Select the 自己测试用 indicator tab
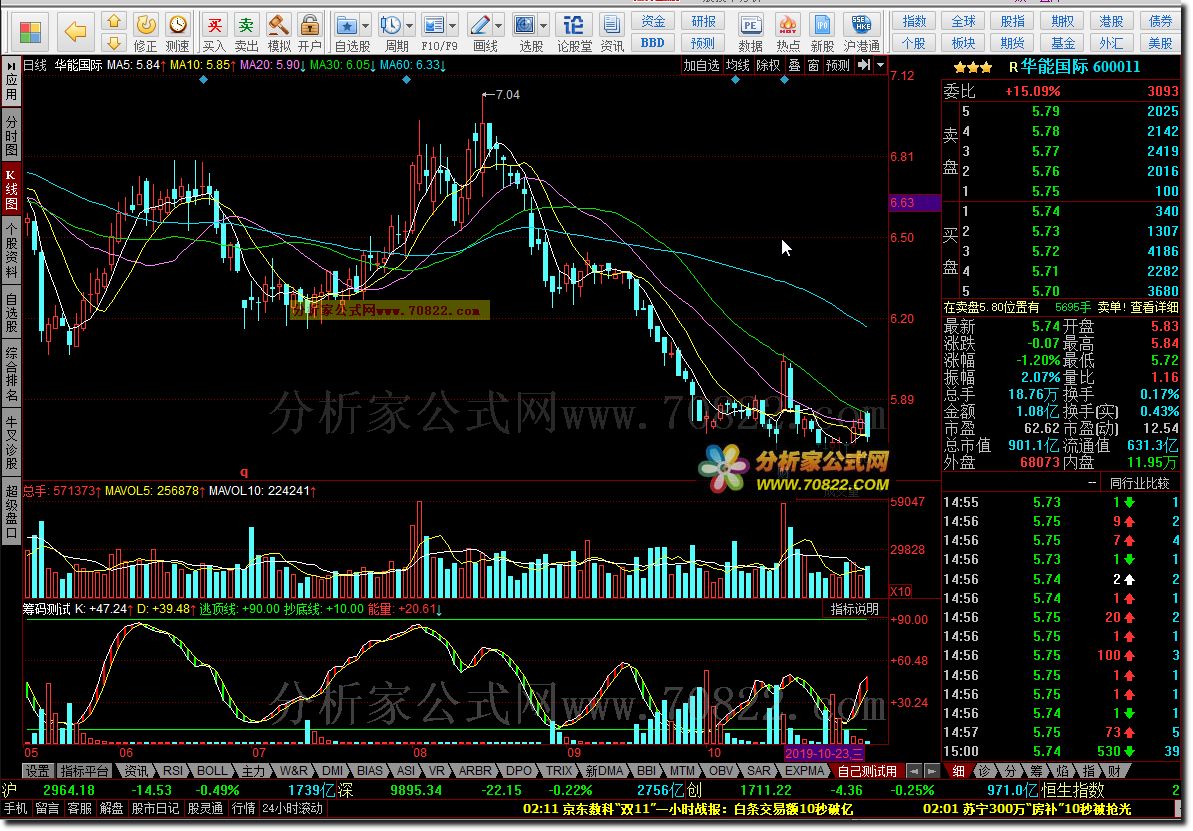Screen dimensions: 1193x831 867,771
